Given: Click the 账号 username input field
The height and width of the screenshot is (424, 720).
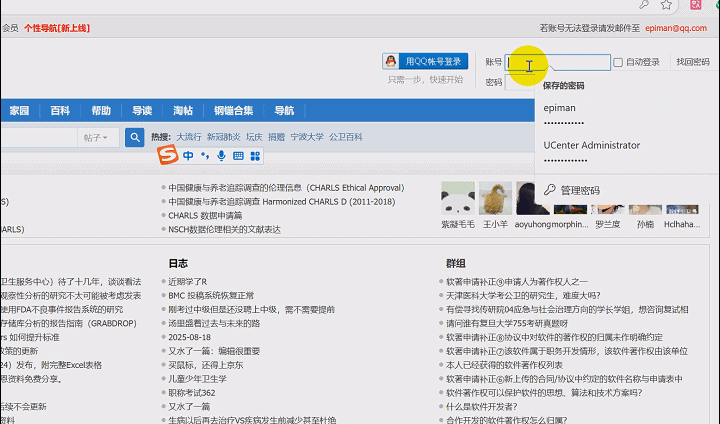Looking at the screenshot, I should [560, 62].
